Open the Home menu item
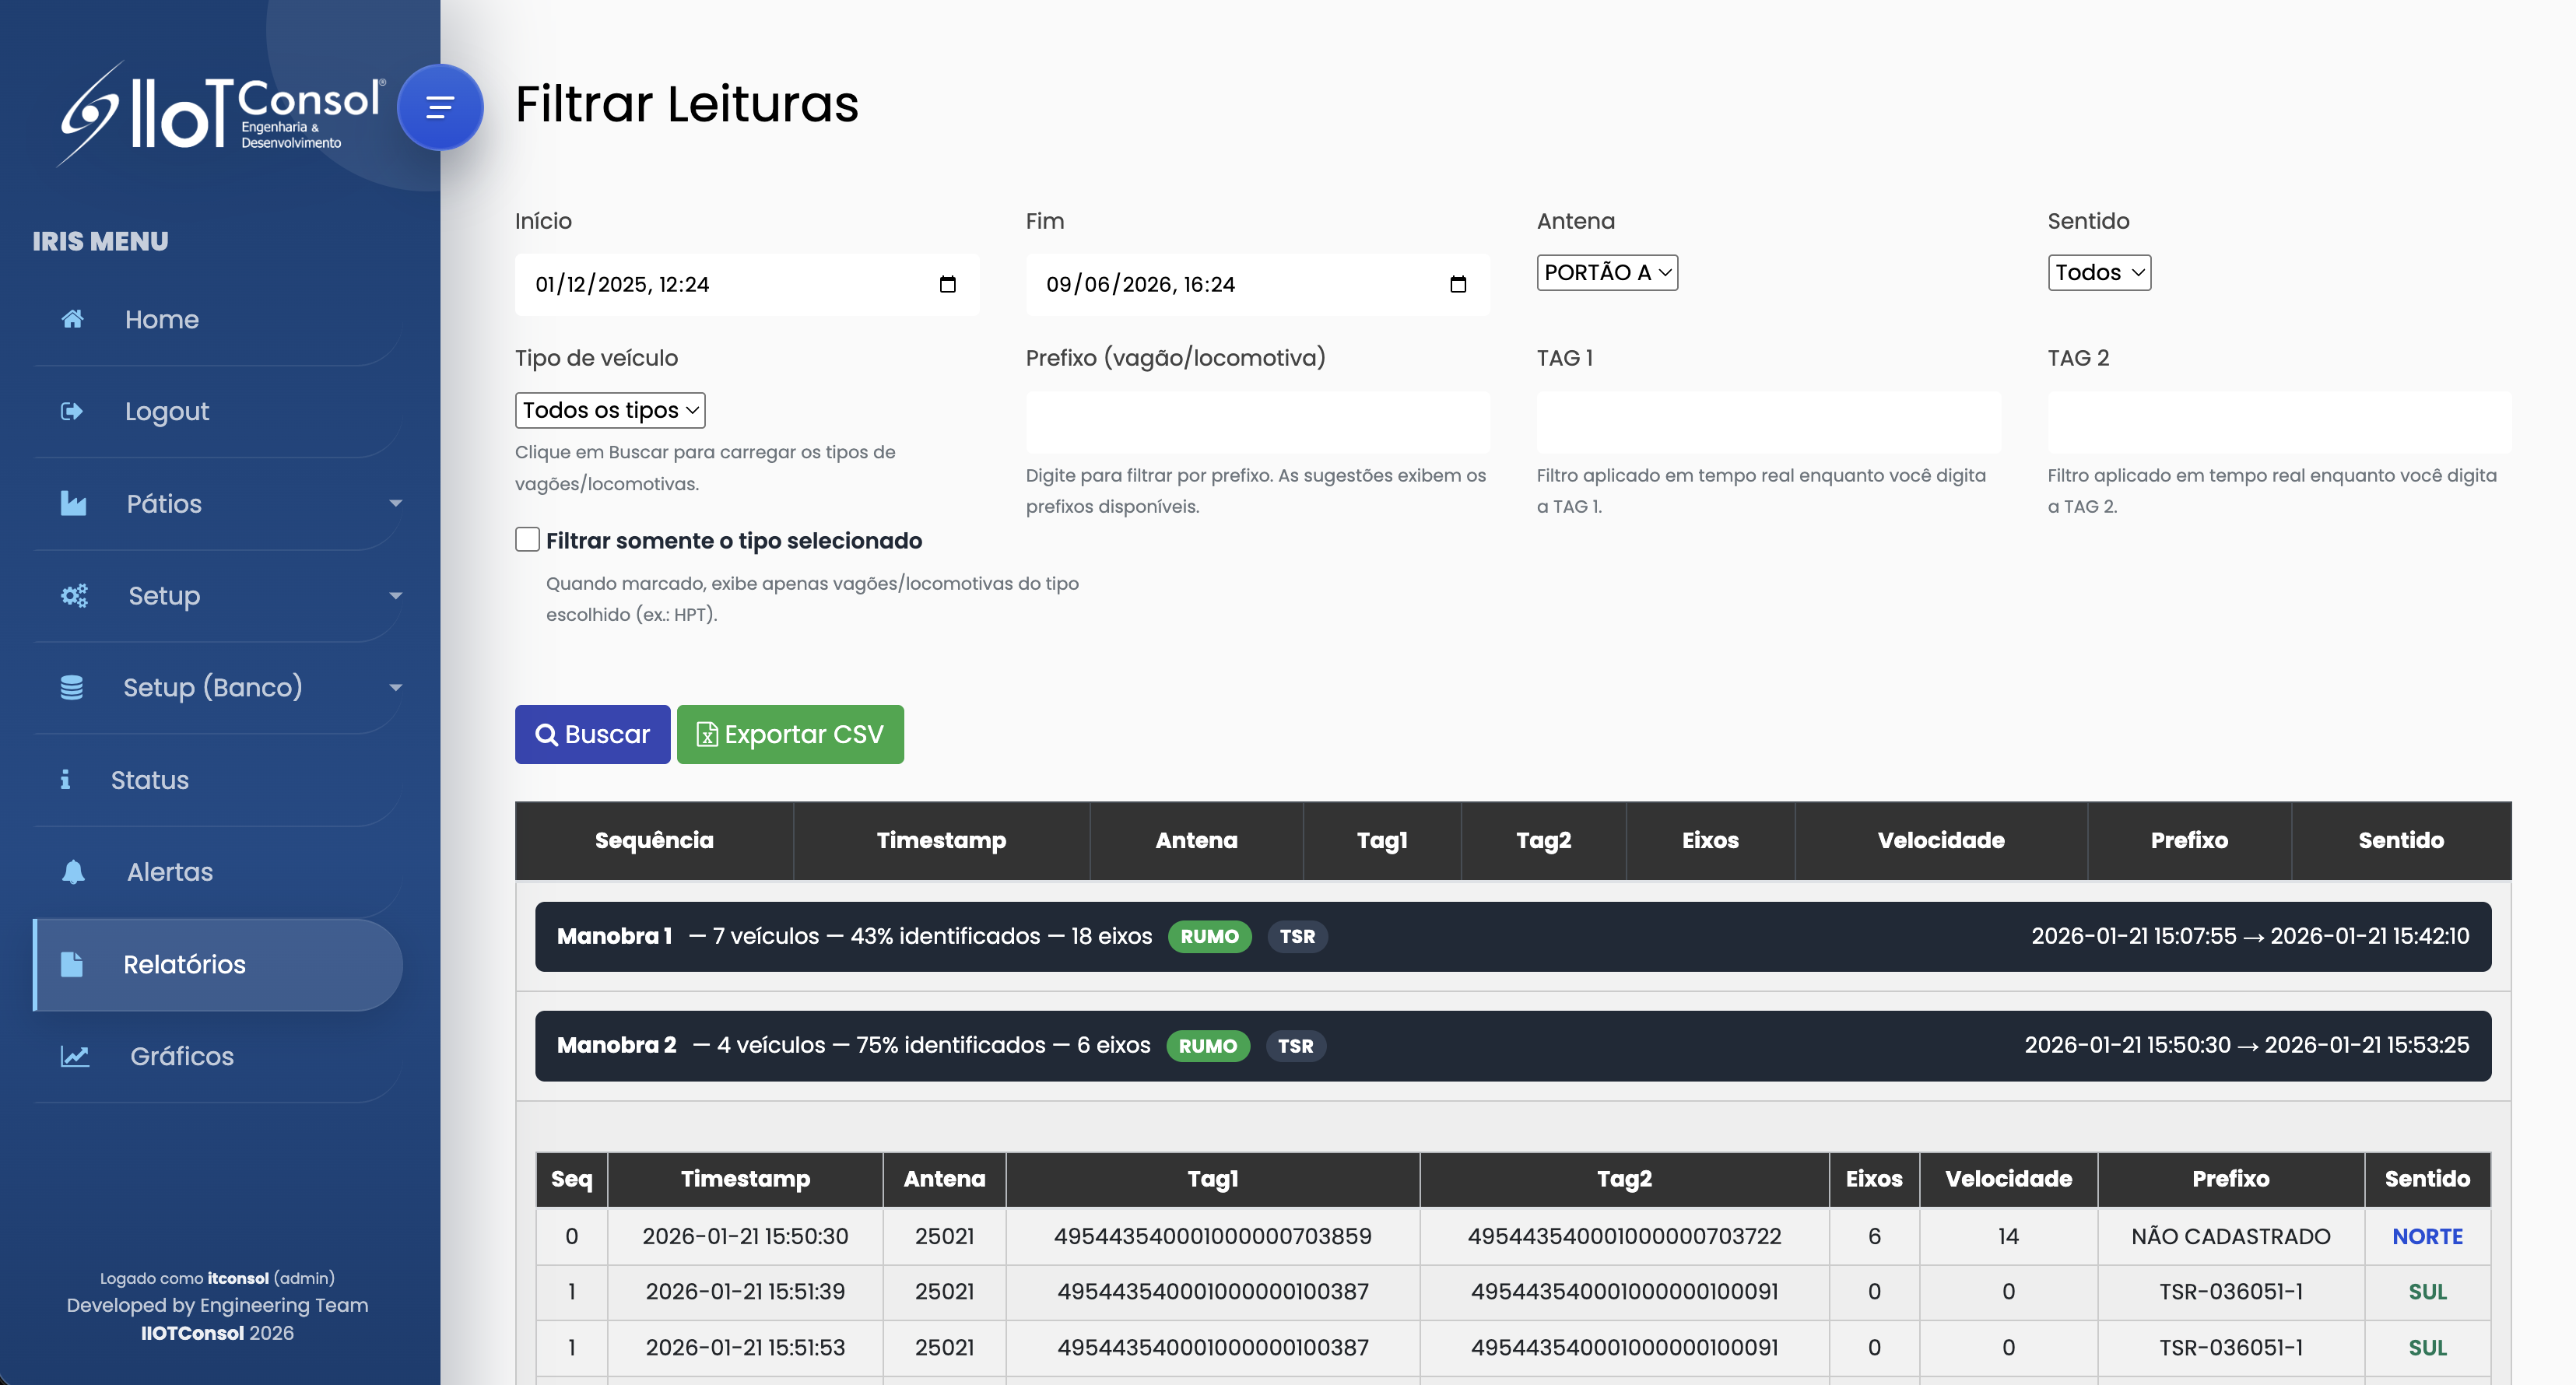2576x1385 pixels. point(218,319)
